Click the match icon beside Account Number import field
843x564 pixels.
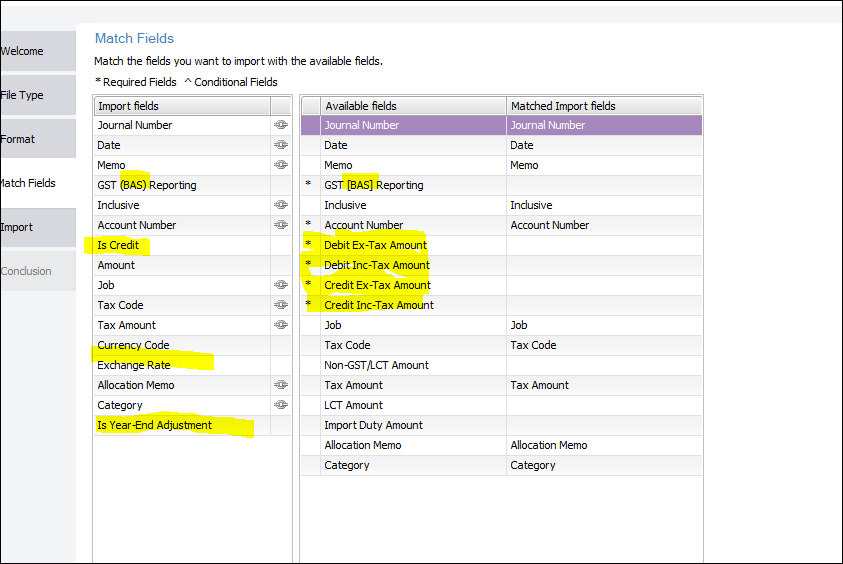280,225
